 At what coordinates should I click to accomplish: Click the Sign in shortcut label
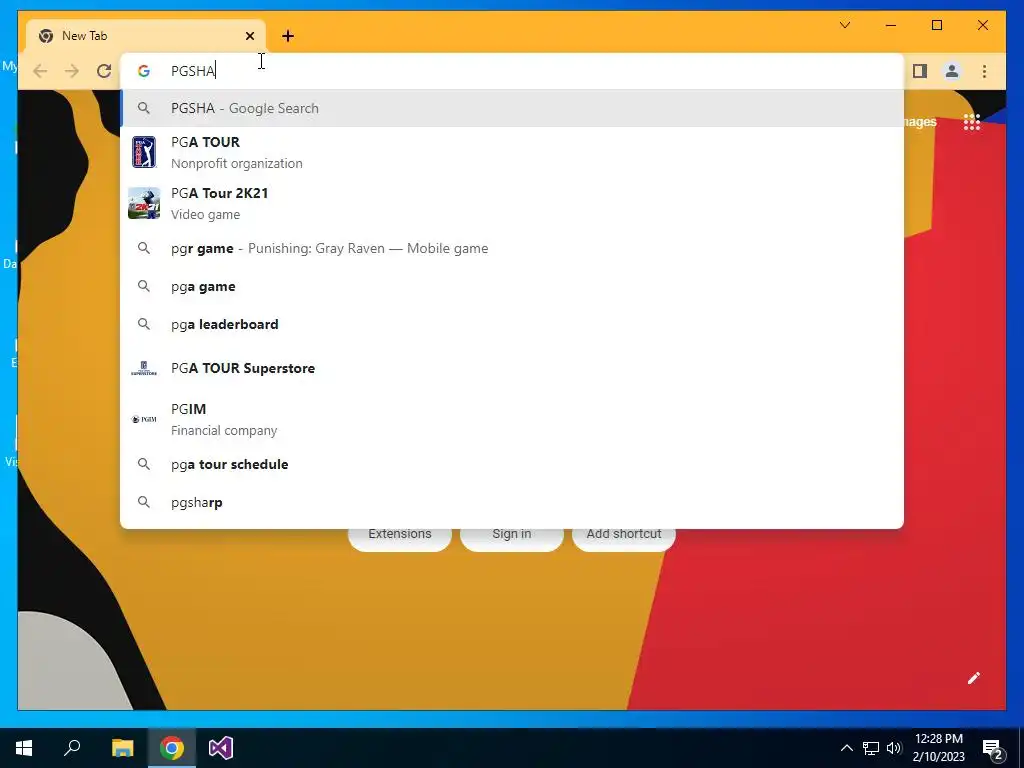pos(511,534)
